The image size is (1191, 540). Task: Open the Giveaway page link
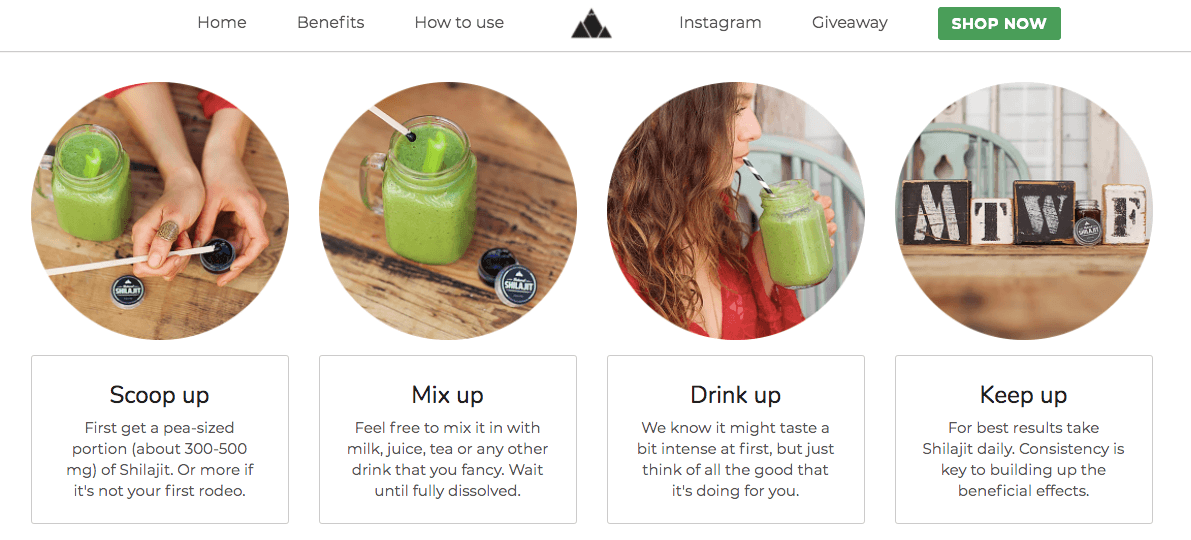[849, 23]
